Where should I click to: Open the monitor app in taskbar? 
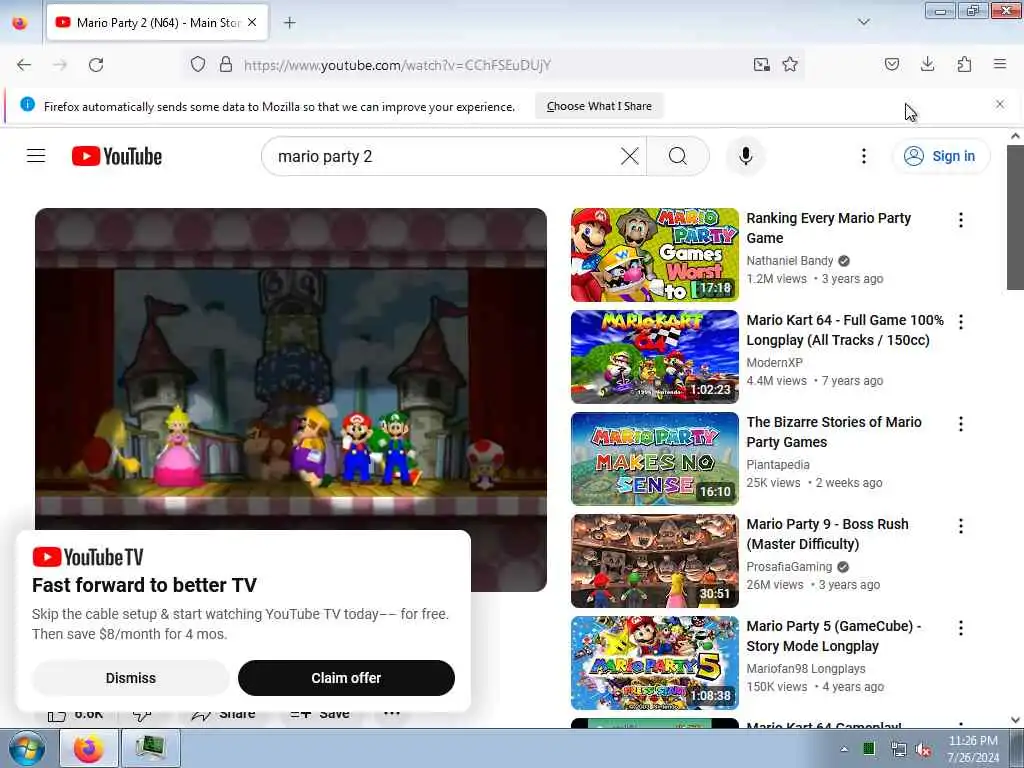tap(150, 748)
